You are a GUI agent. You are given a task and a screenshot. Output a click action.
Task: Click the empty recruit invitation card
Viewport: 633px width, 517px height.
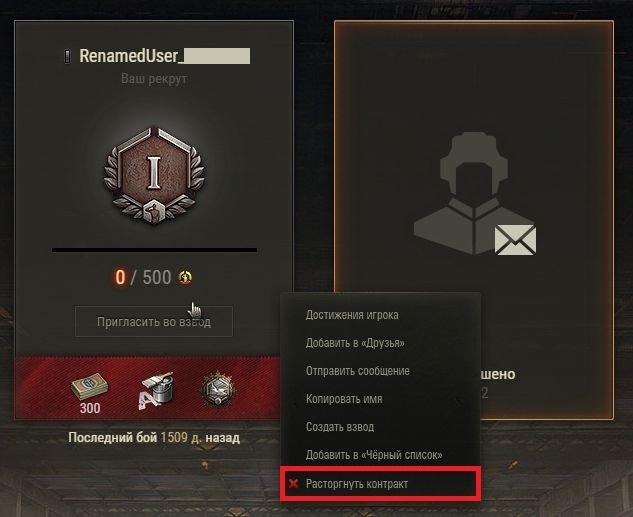tap(474, 220)
